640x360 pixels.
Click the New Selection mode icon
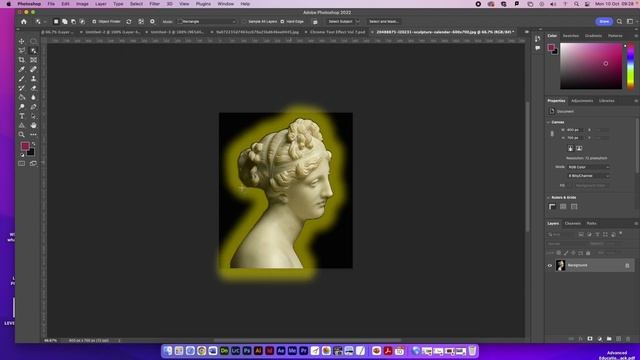click(56, 22)
